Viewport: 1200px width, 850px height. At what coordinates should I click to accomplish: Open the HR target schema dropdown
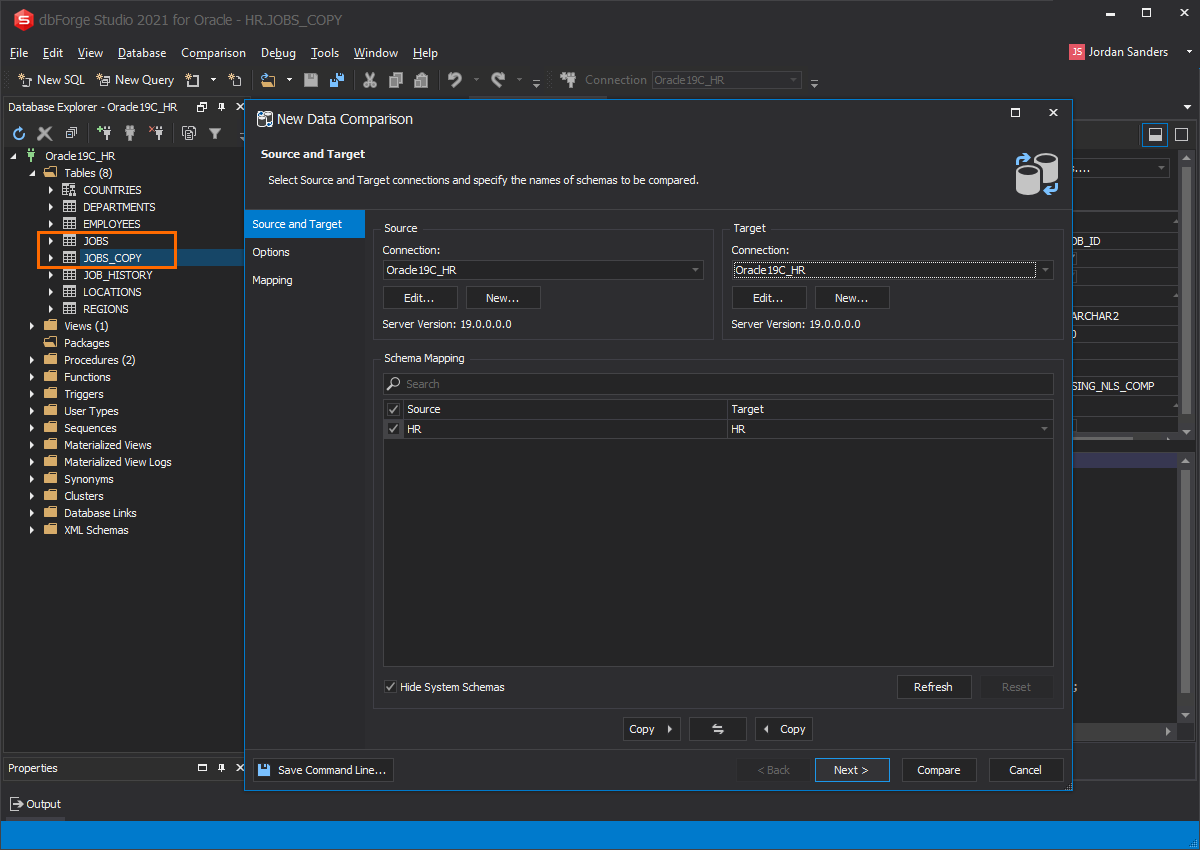click(1044, 428)
